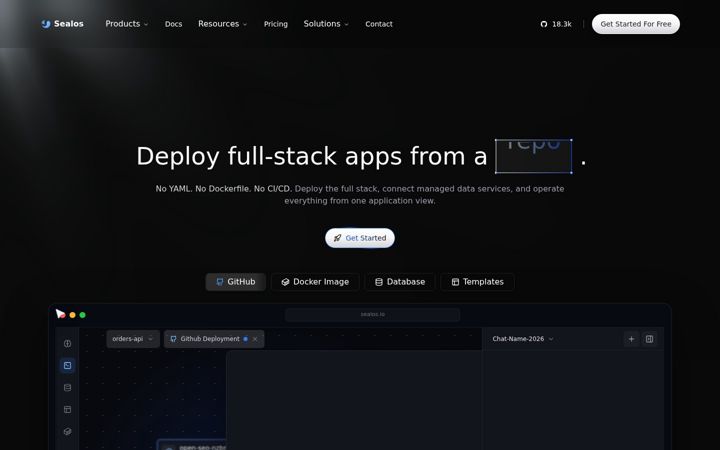Image resolution: width=720 pixels, height=450 pixels.
Task: Go to the Docs page
Action: (x=174, y=24)
